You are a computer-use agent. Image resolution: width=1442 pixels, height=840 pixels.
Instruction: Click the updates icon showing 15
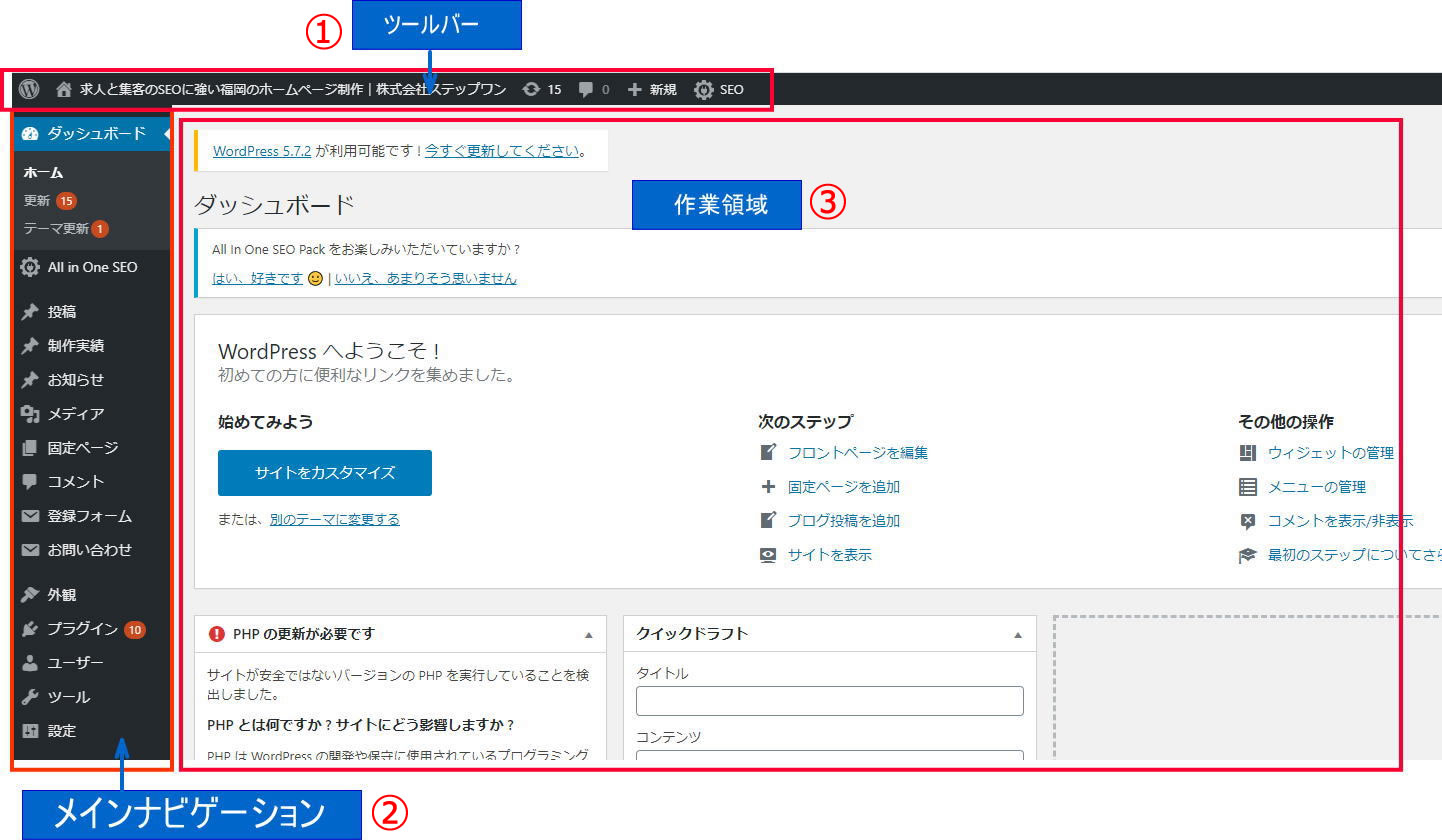click(x=531, y=89)
